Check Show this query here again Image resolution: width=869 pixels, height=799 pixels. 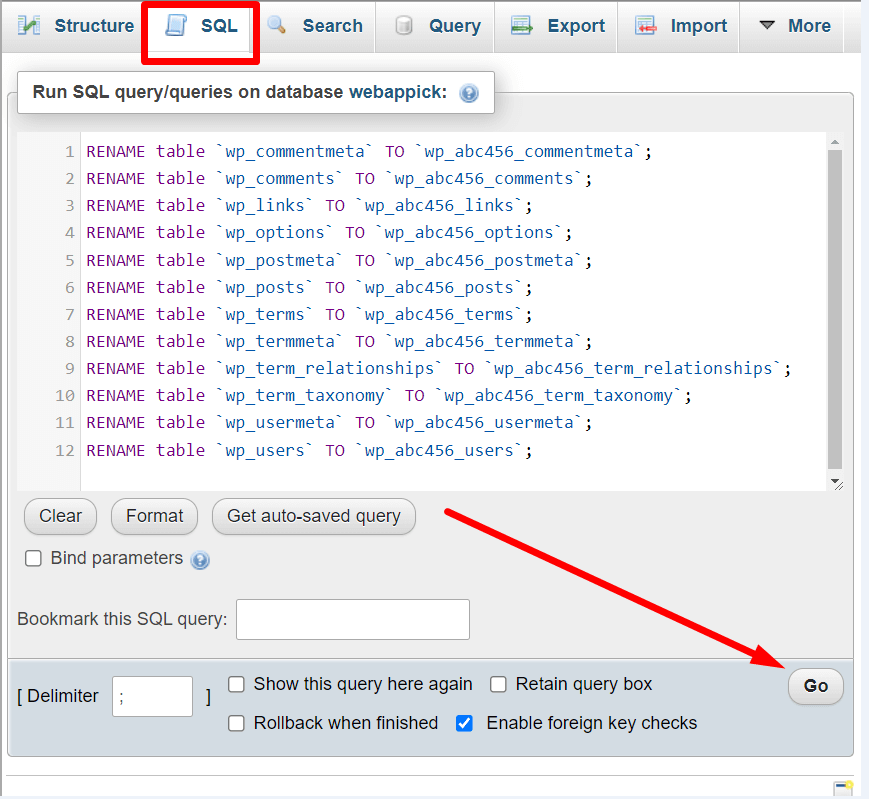[236, 685]
